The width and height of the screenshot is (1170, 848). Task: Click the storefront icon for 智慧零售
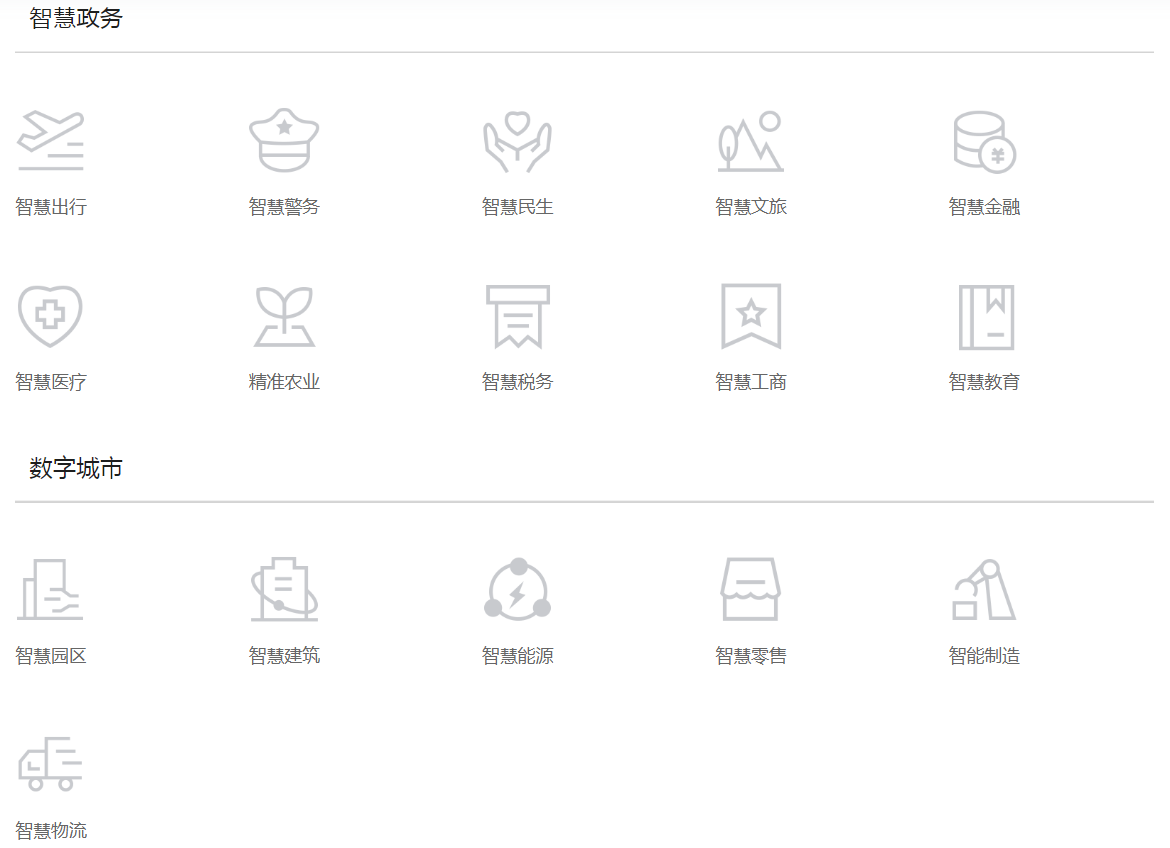[x=750, y=590]
